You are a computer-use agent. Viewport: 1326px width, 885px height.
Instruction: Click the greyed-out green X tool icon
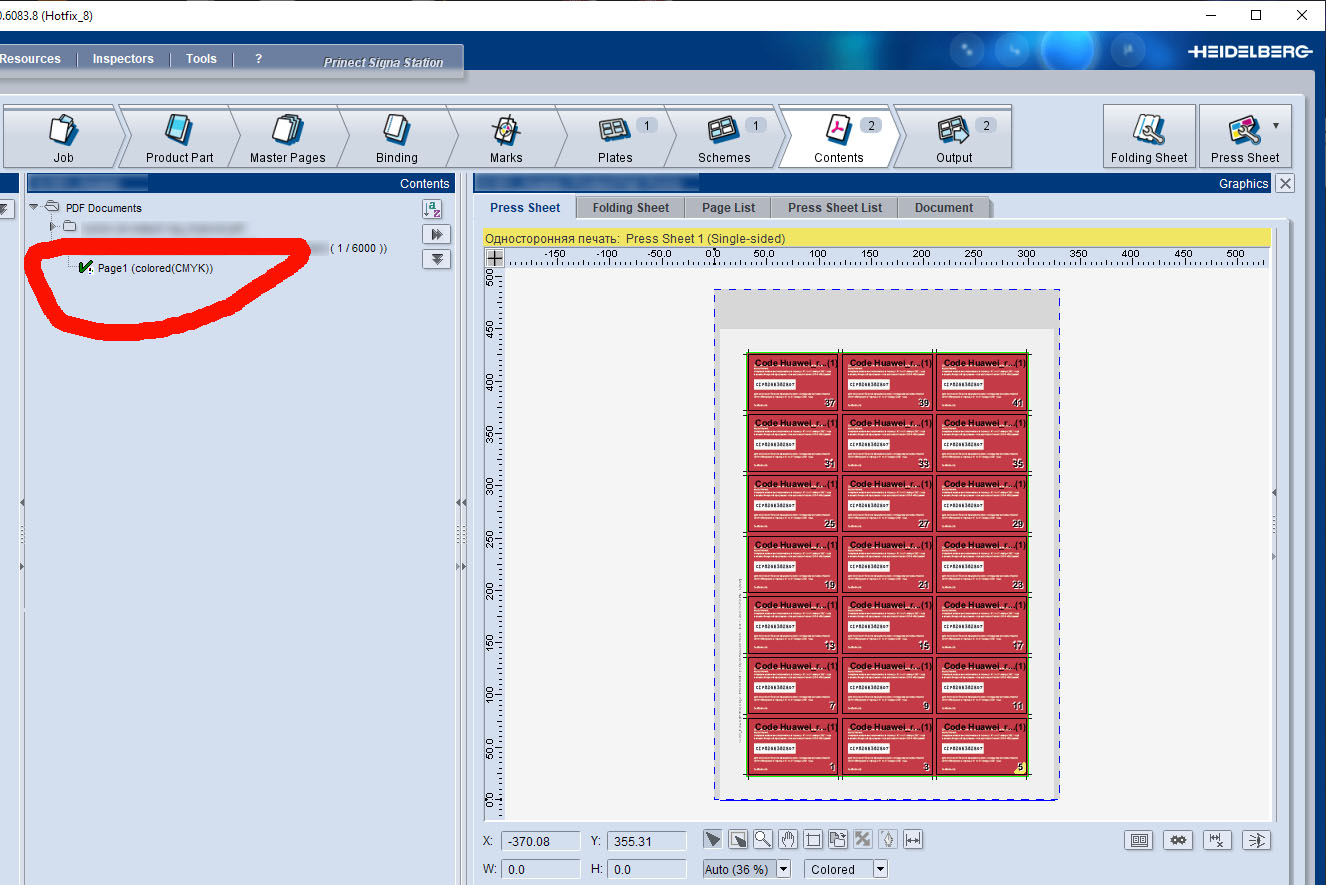[863, 840]
